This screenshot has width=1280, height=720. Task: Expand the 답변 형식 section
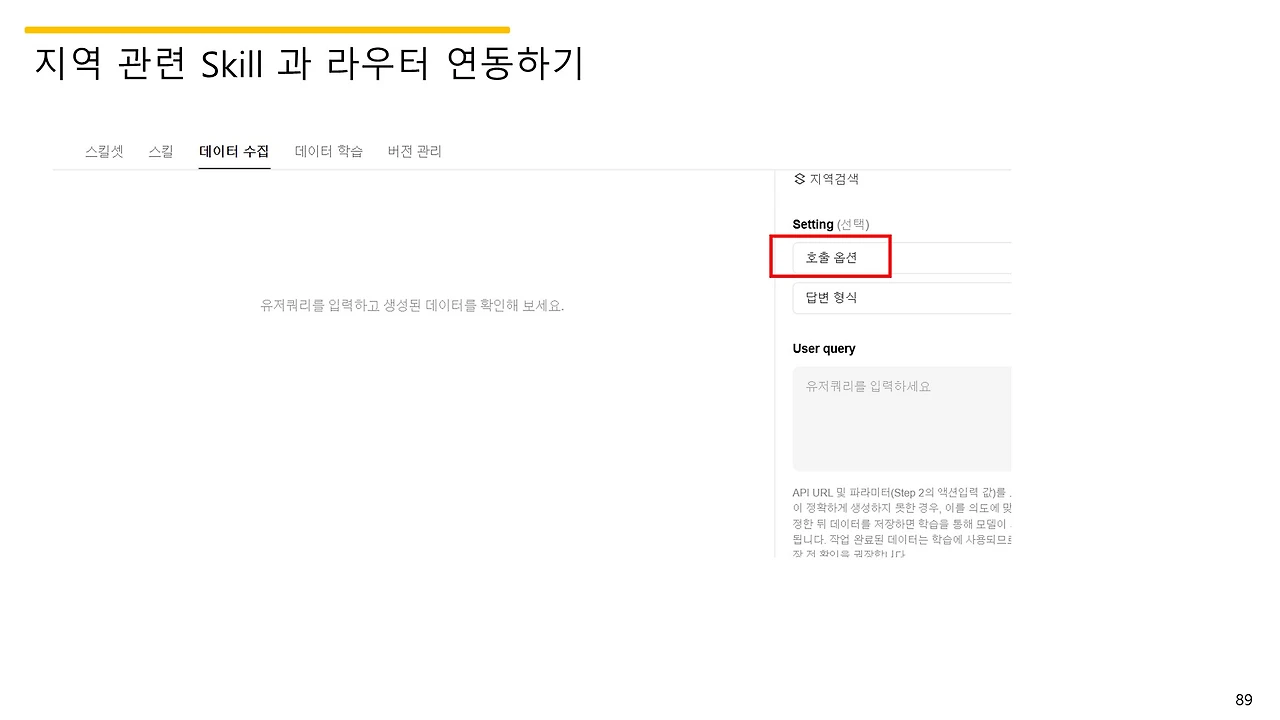pos(830,298)
